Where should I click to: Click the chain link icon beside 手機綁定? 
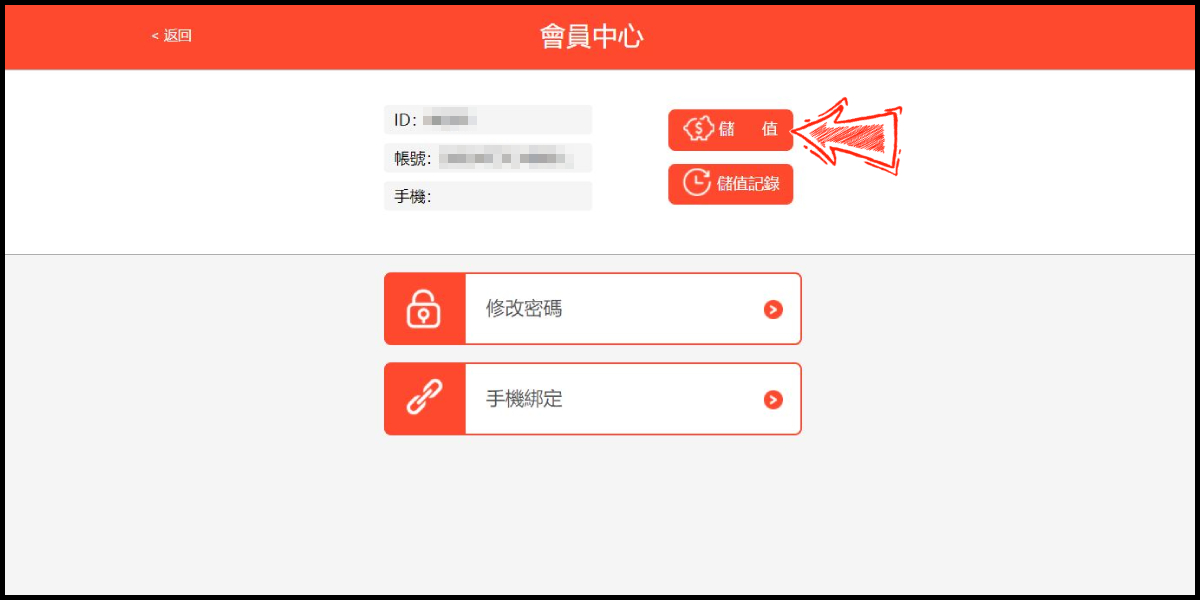(x=424, y=398)
